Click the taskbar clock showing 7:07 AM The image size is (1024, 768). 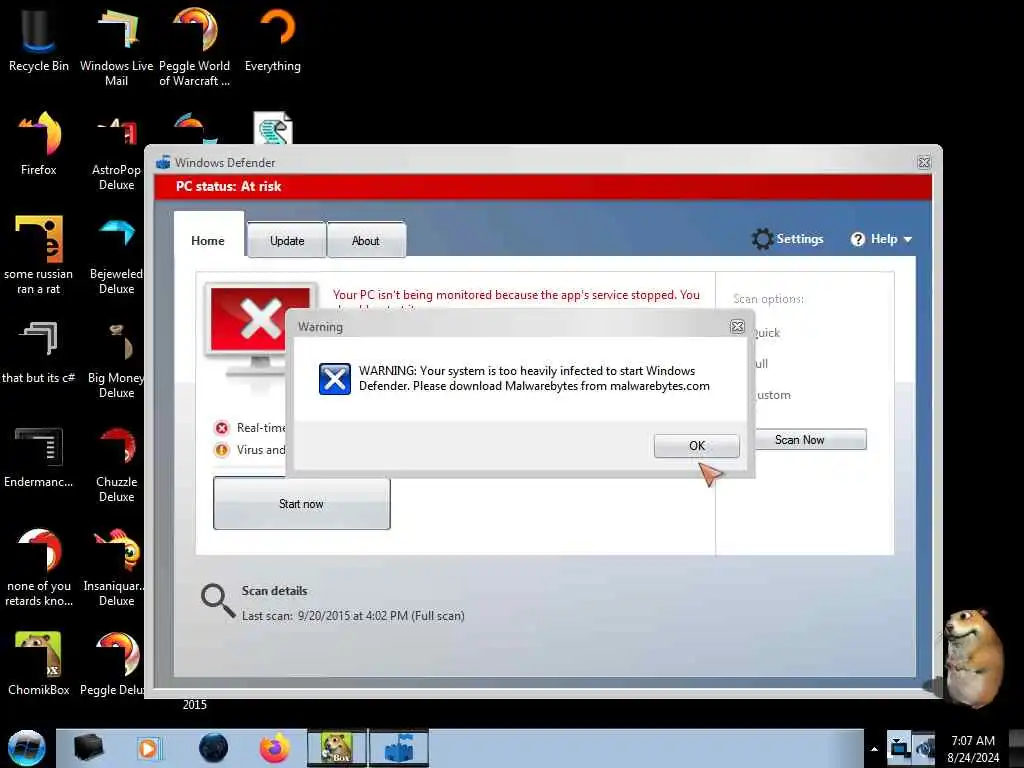pos(973,748)
